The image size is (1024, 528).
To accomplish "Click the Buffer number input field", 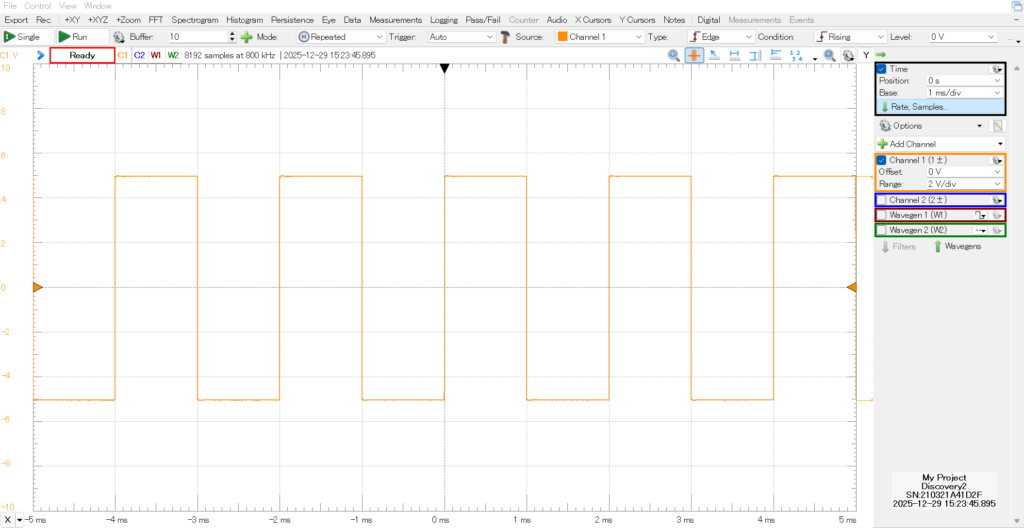I will pyautogui.click(x=198, y=37).
